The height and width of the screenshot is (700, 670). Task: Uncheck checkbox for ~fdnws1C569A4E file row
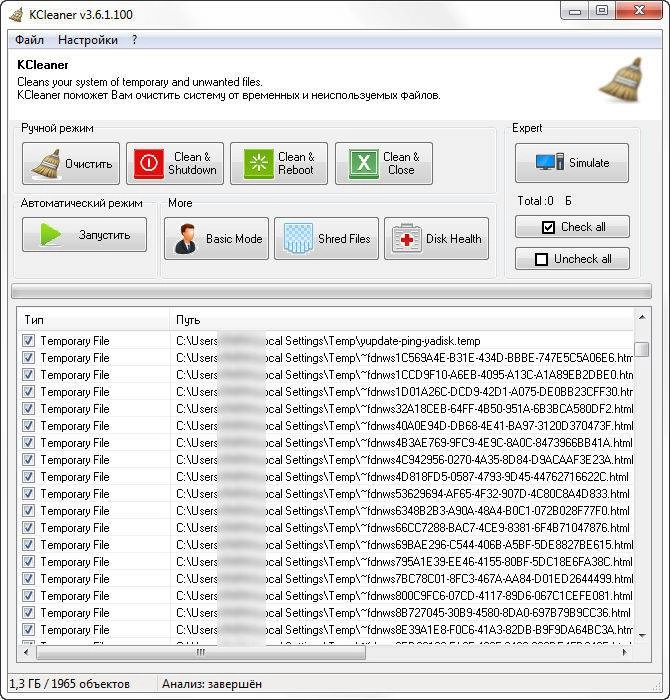28,358
